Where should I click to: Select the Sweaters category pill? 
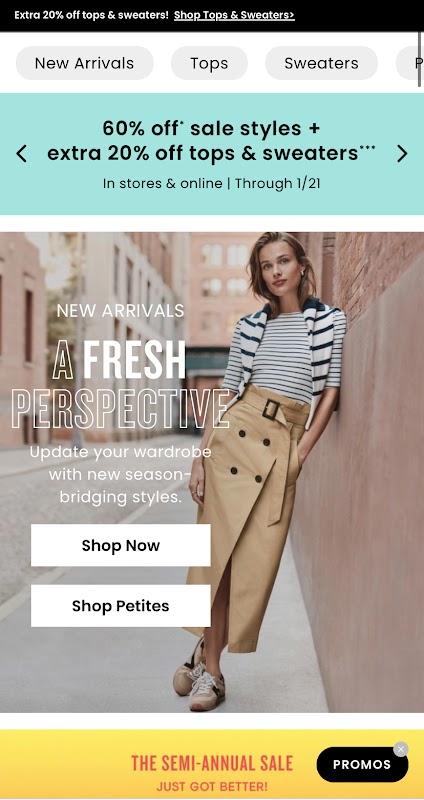321,63
